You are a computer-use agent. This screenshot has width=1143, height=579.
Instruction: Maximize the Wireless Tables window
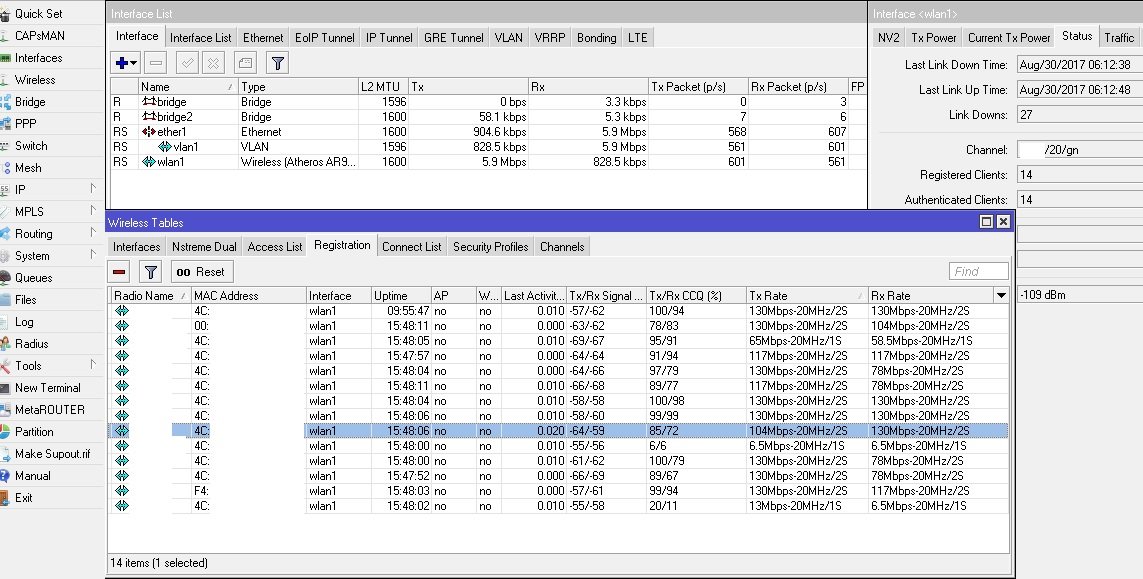tap(986, 222)
